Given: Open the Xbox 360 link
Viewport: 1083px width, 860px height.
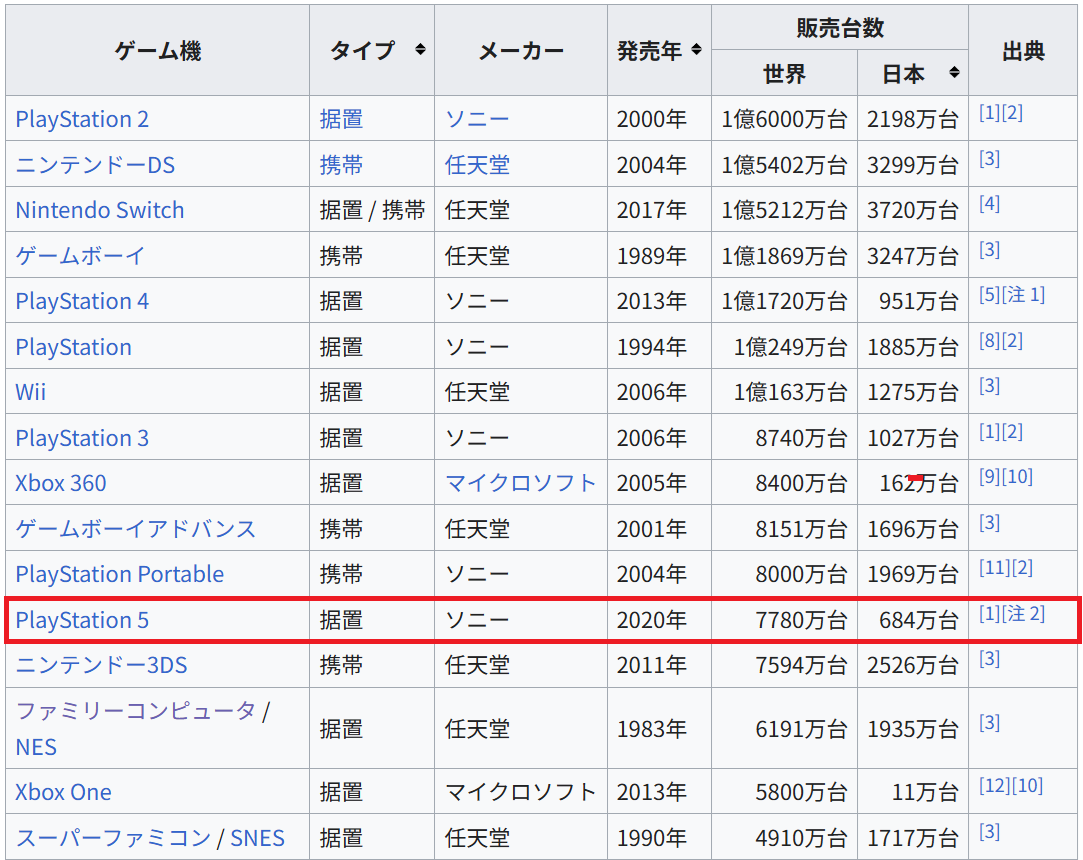Looking at the screenshot, I should tap(61, 483).
